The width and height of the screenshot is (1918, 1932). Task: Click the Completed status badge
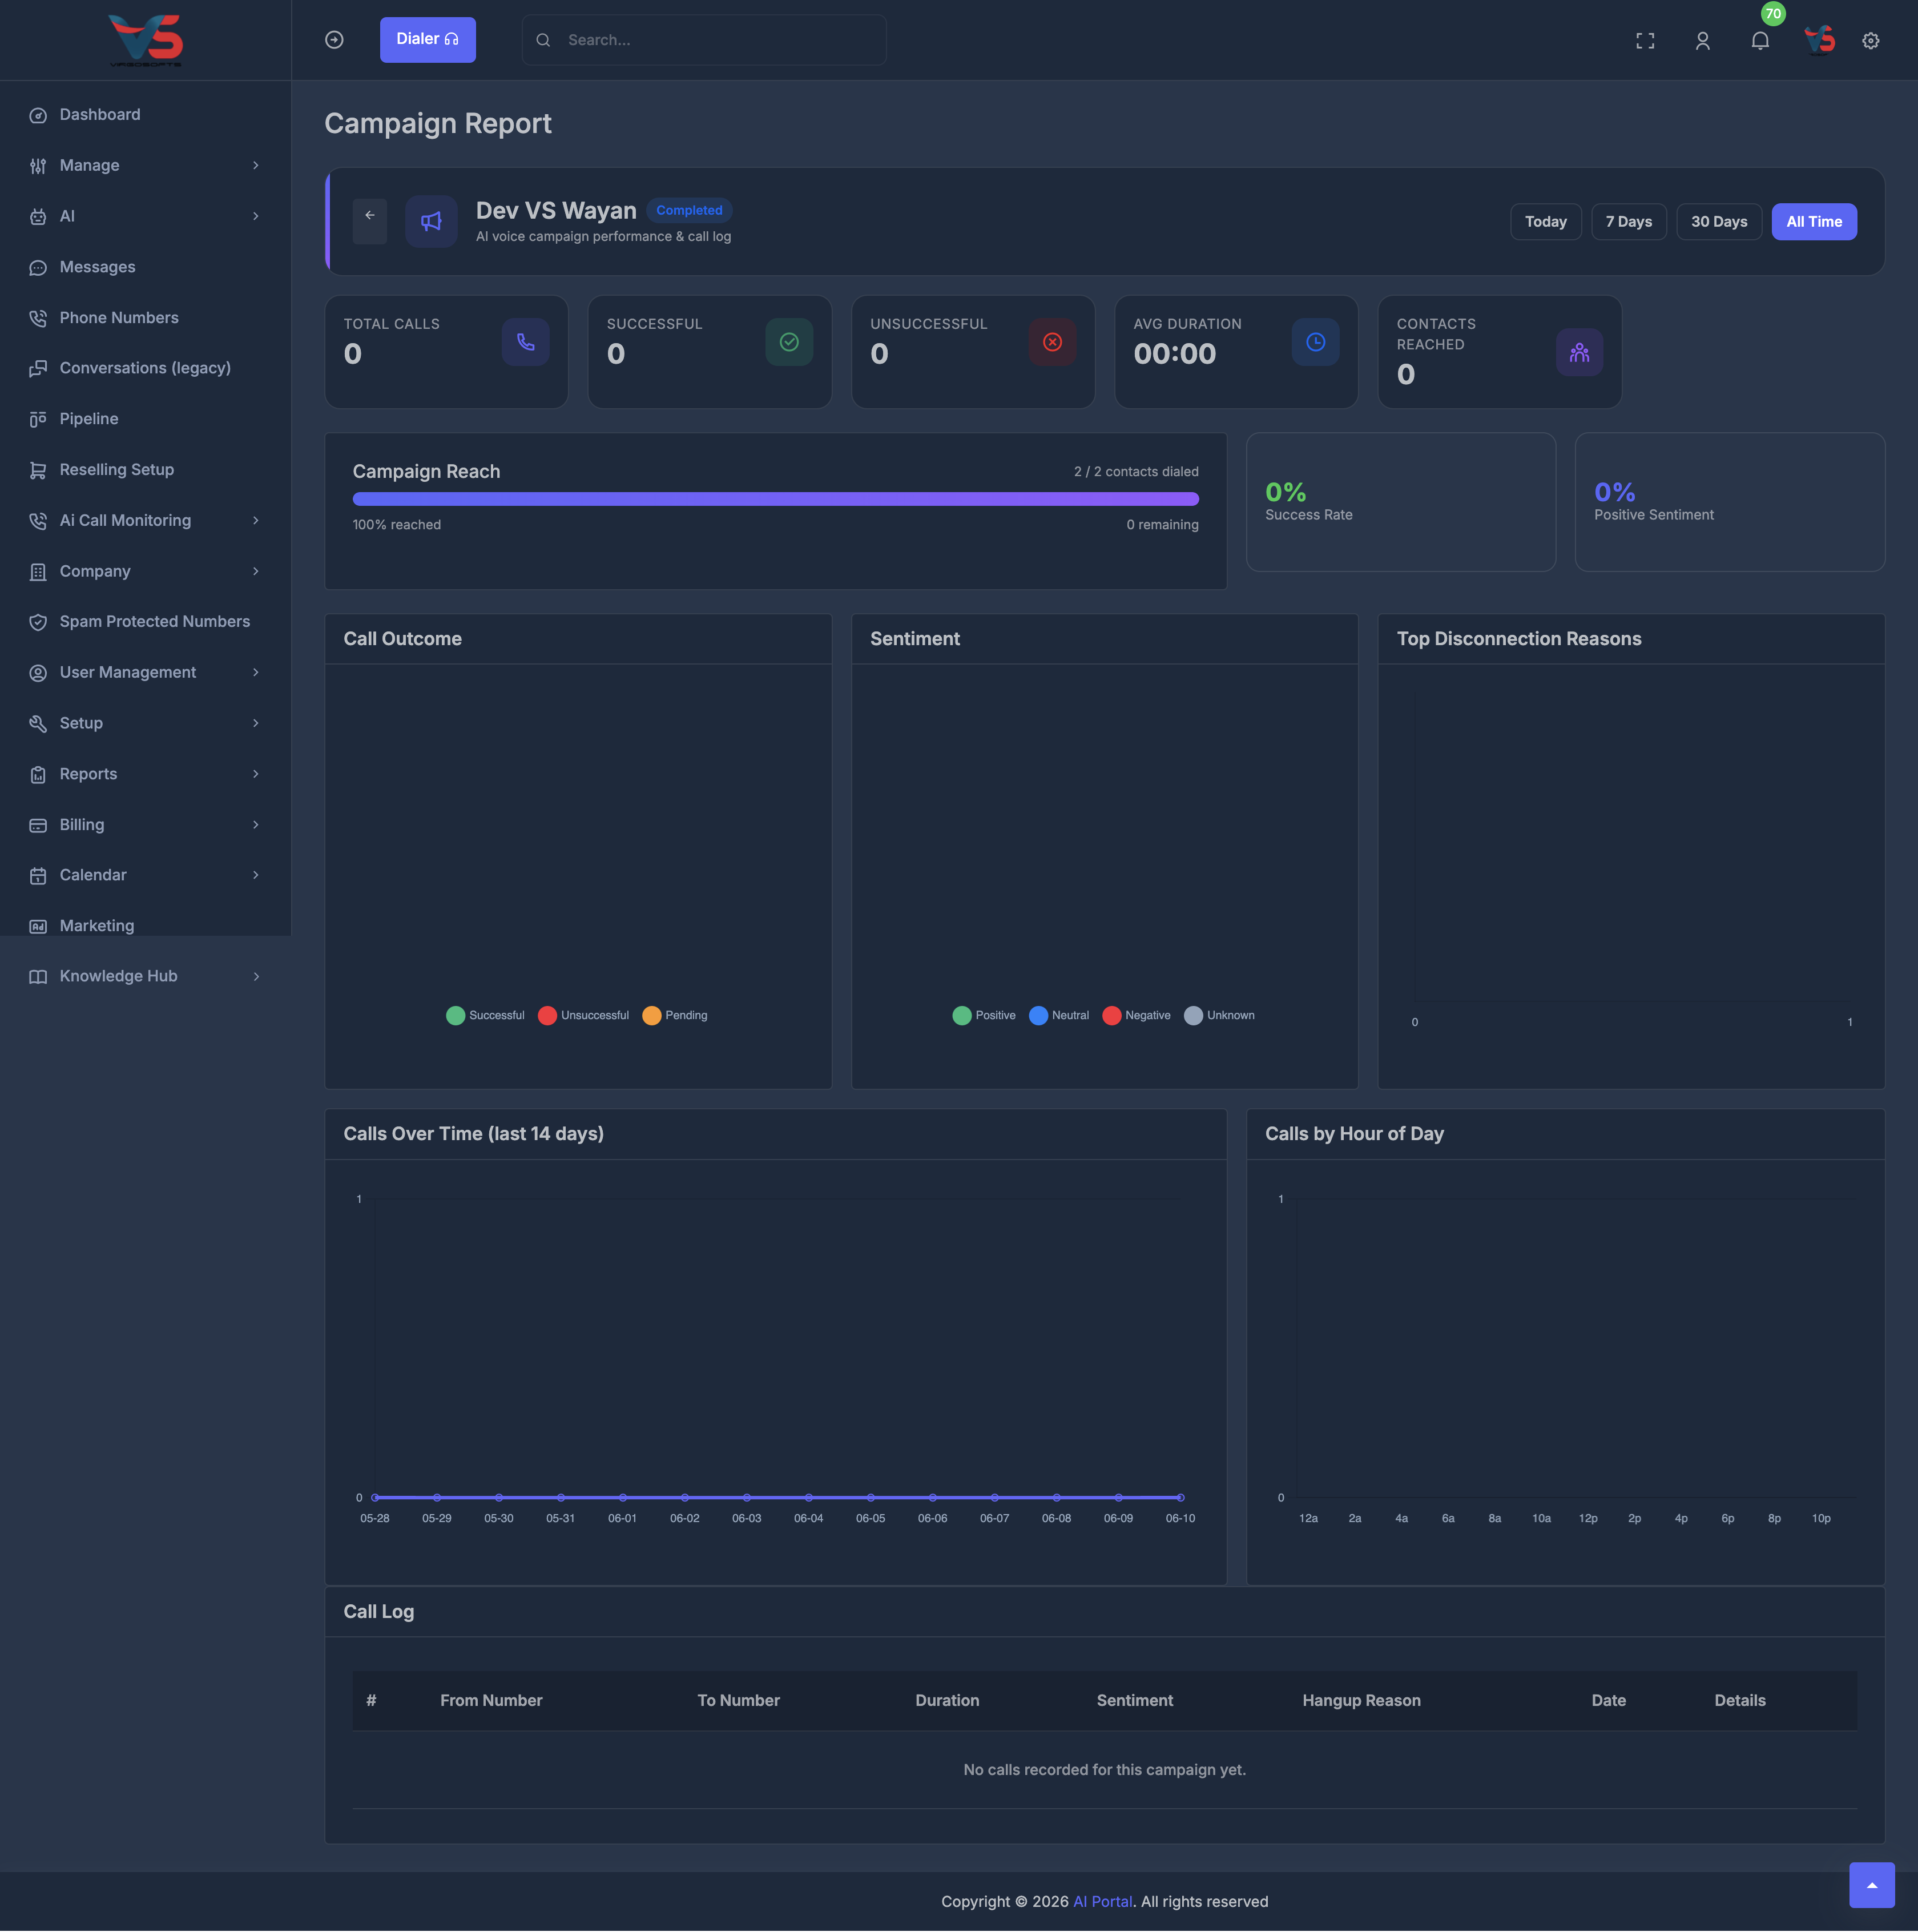[x=689, y=210]
